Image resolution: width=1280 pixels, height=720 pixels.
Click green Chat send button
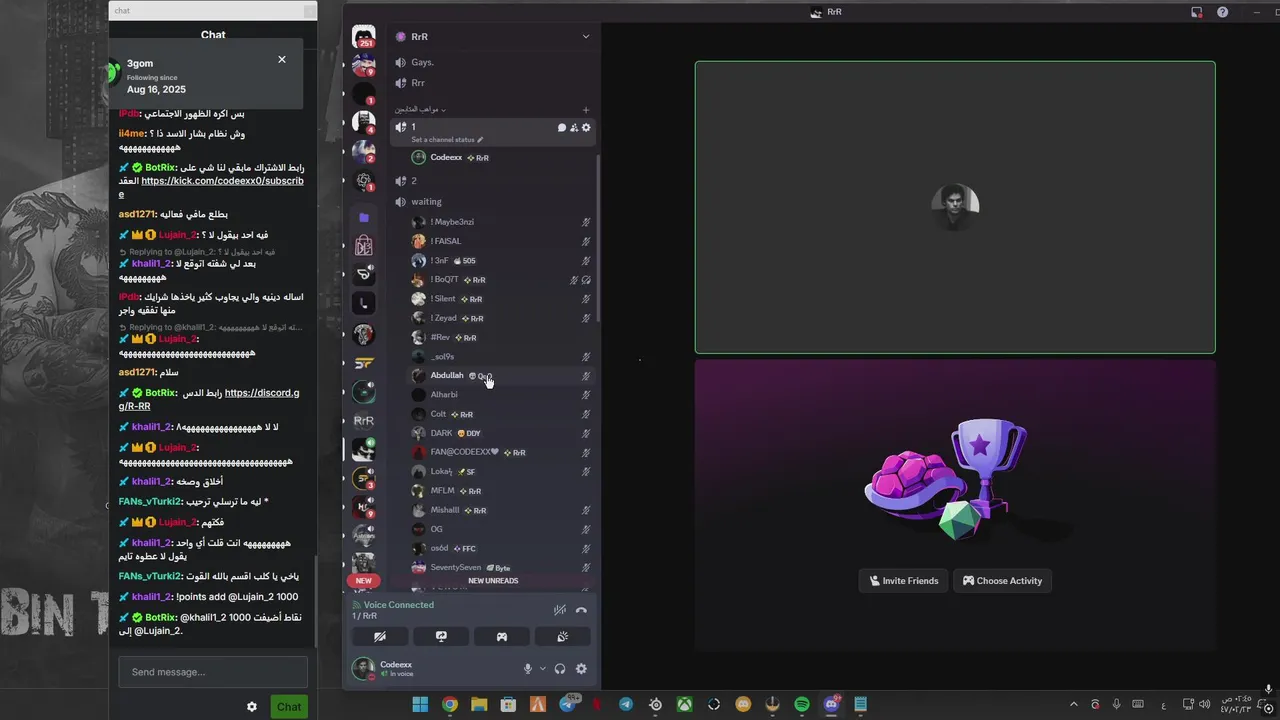(289, 706)
